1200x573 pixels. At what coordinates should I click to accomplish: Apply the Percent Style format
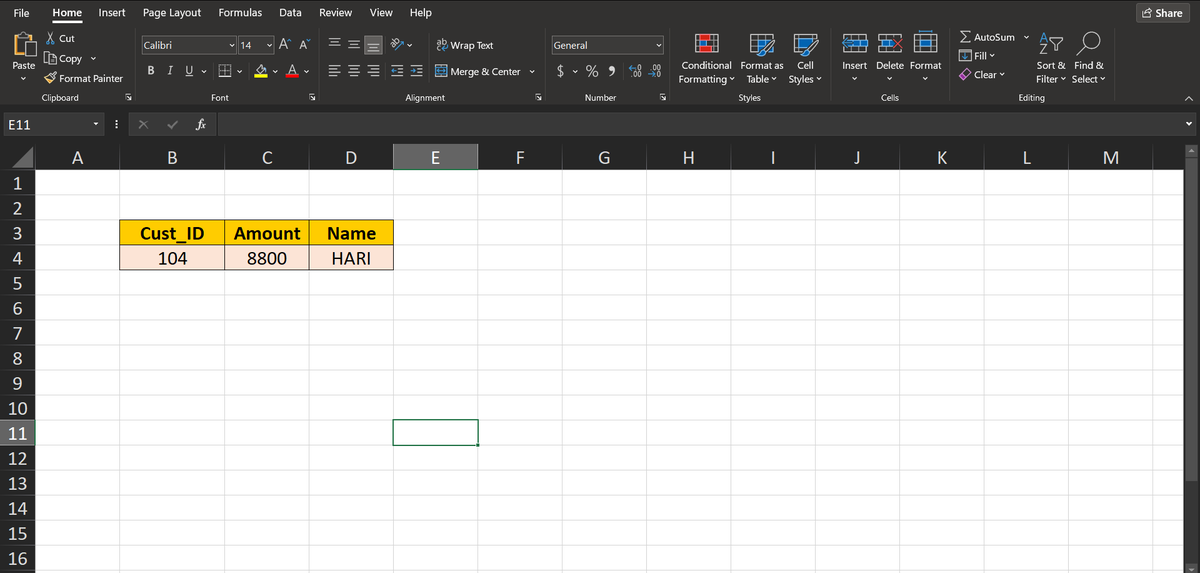click(592, 71)
